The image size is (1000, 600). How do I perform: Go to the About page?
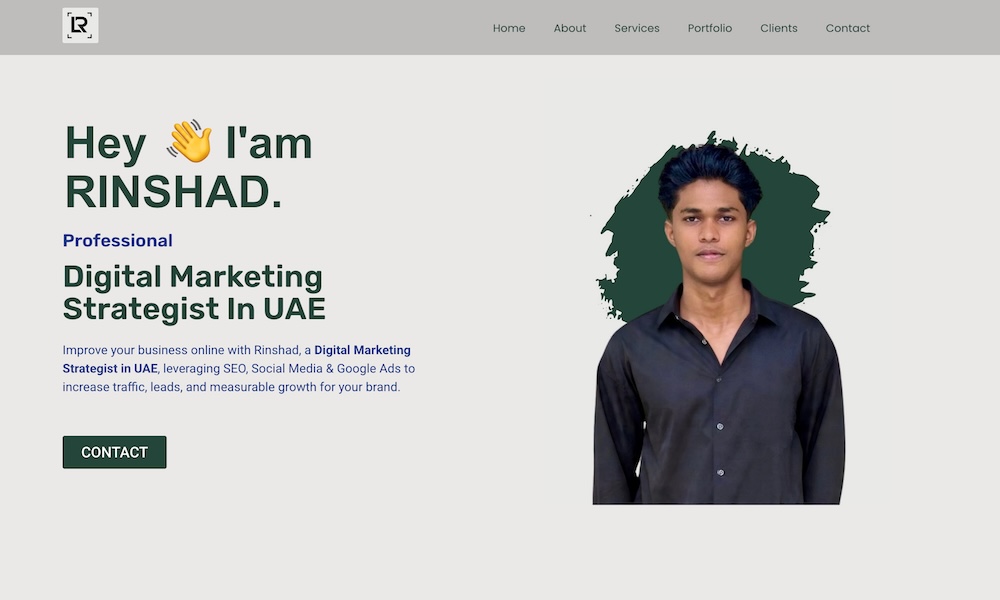pyautogui.click(x=570, y=28)
